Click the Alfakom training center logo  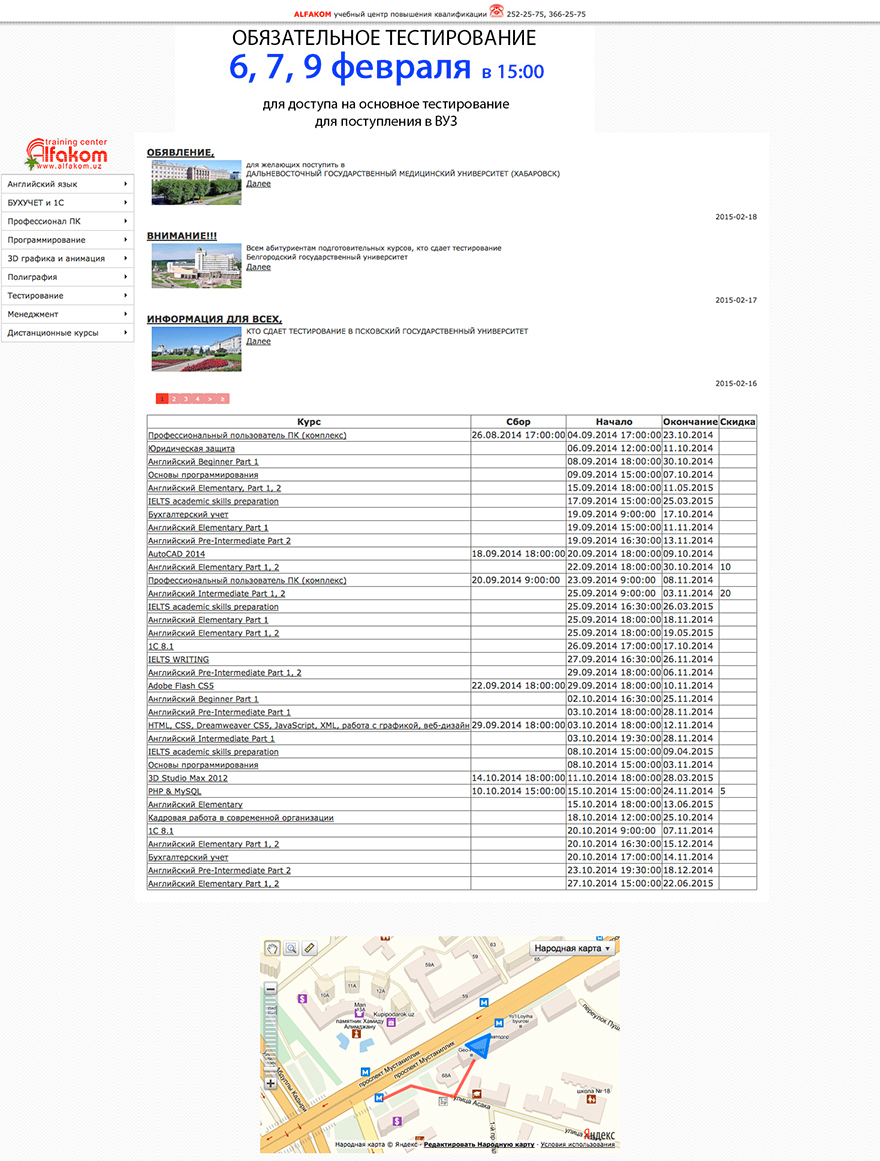(x=66, y=153)
